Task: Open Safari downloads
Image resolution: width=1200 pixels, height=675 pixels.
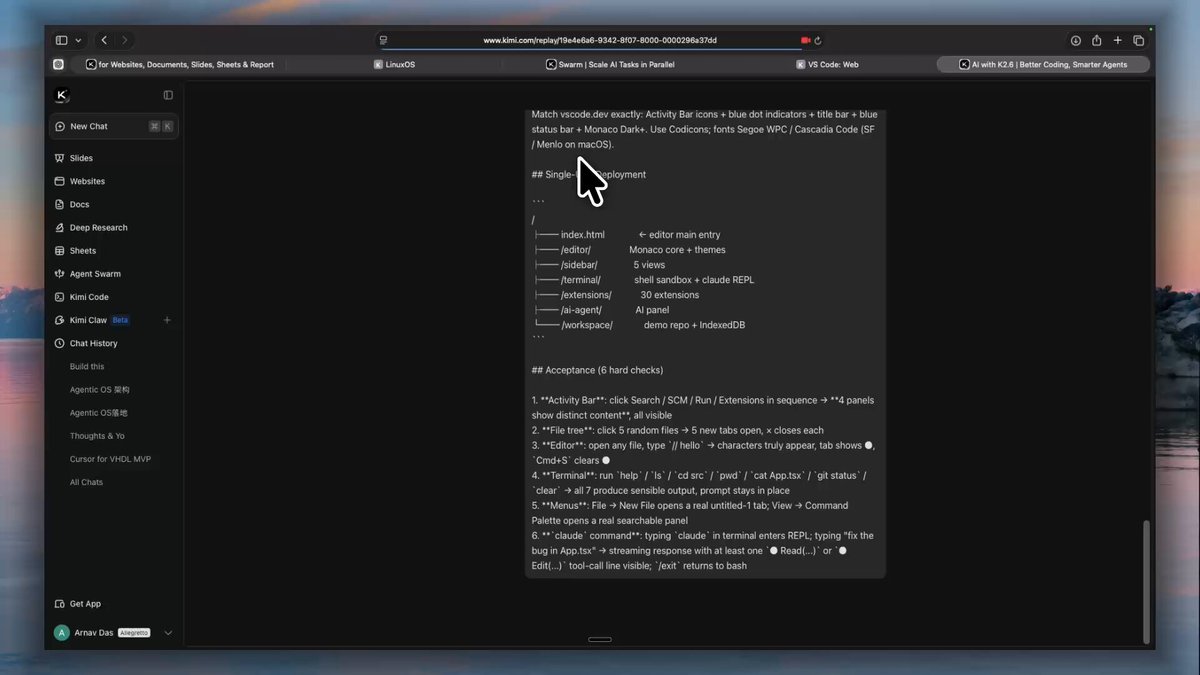Action: 1076,40
